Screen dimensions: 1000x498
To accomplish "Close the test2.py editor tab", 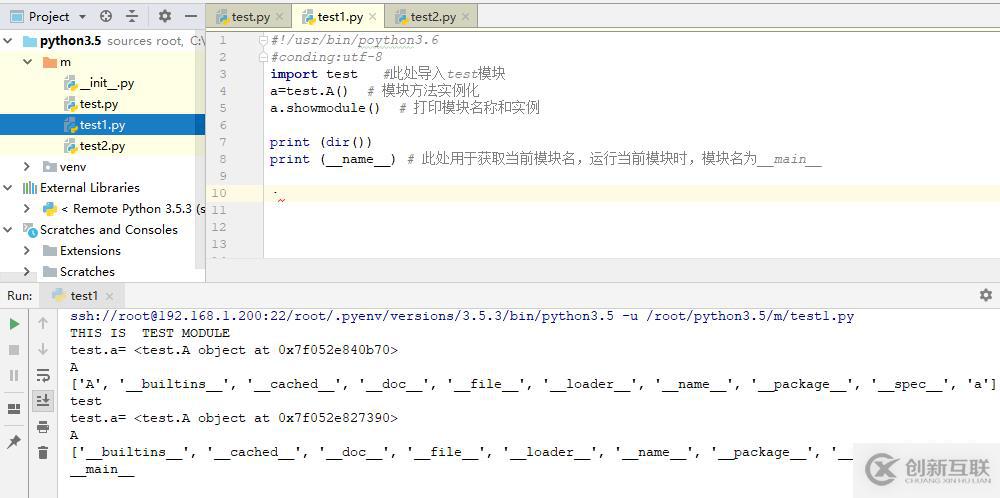I will [x=466, y=17].
